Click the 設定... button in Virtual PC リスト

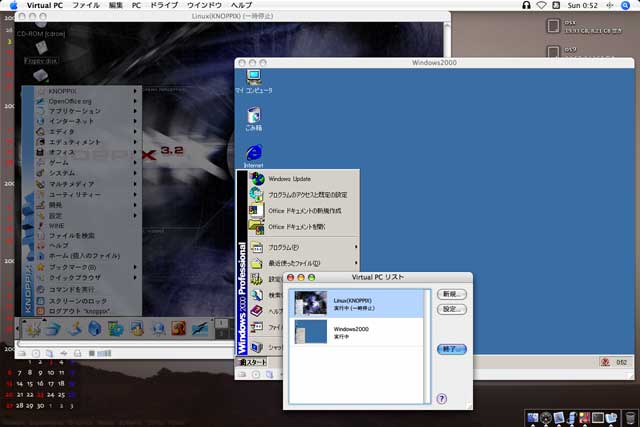[x=451, y=309]
